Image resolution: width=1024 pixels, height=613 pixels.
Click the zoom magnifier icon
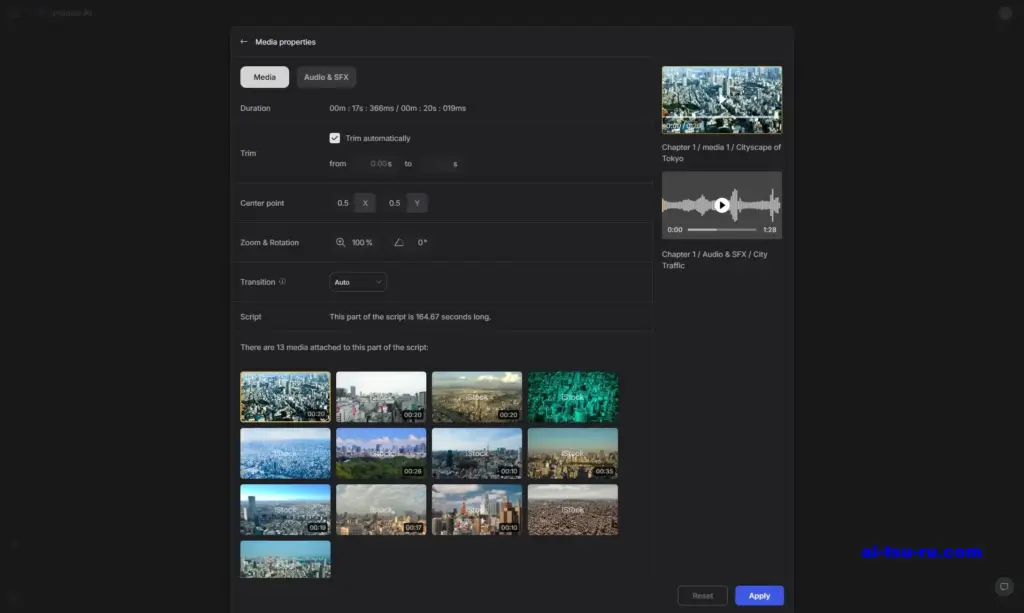pos(340,242)
